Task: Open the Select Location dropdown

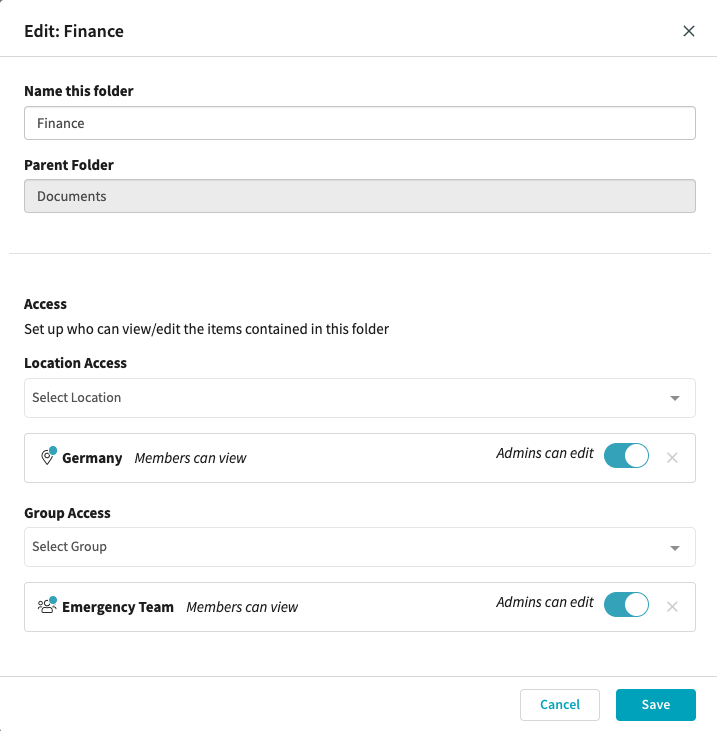Action: 360,398
